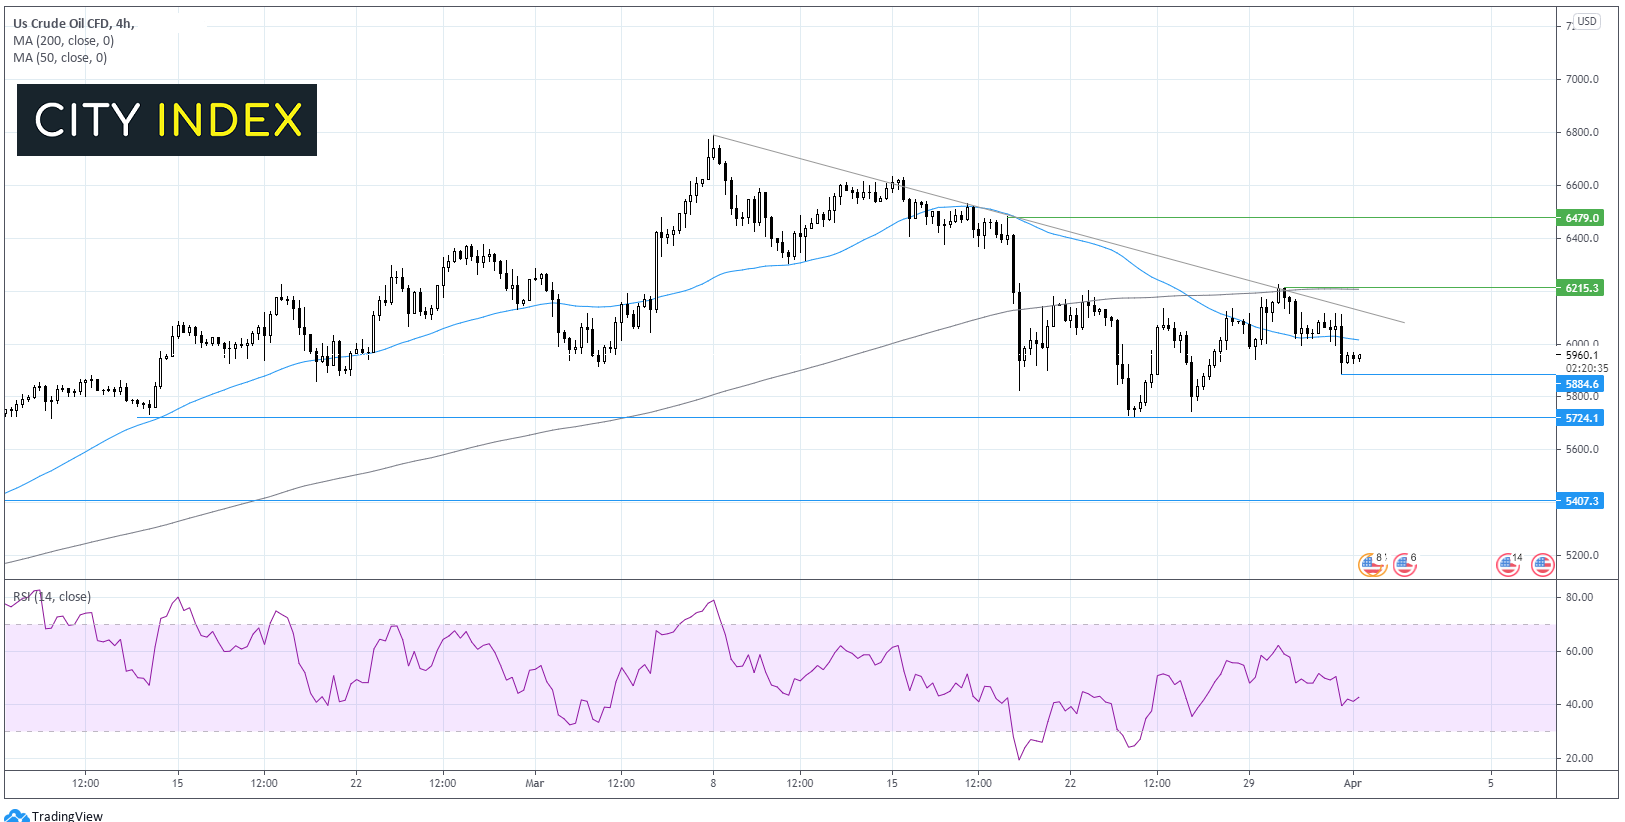Viewport: 1625px width, 822px height.
Task: Select the MA (50, close, 0) indicator legend
Action: pos(60,58)
